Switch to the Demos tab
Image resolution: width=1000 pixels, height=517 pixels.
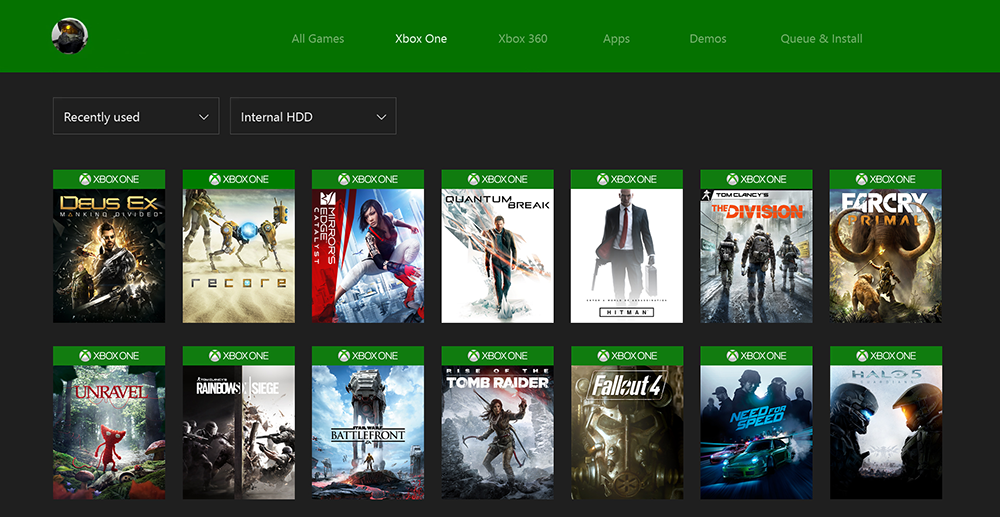point(708,39)
